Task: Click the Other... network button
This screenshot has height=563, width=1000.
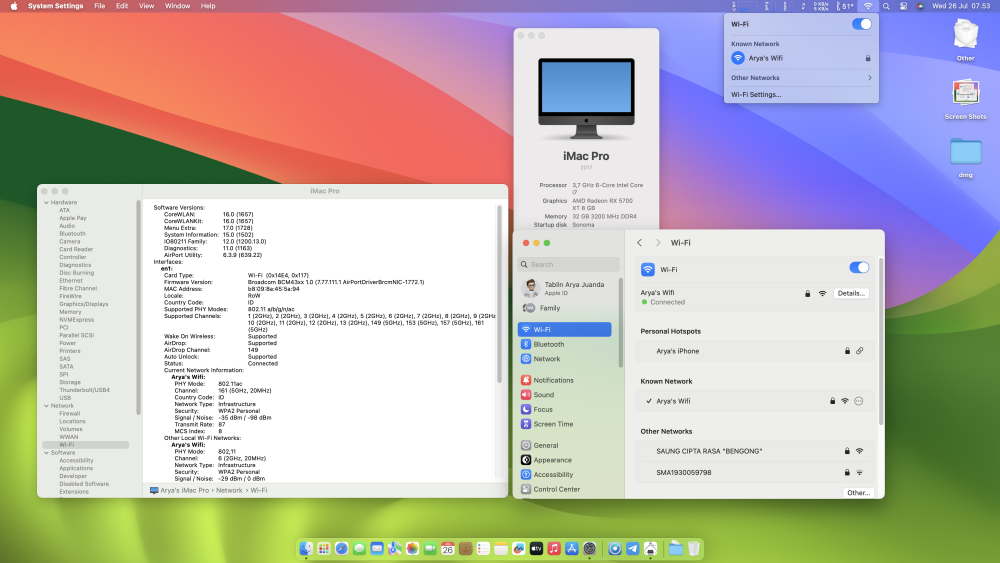Action: pyautogui.click(x=858, y=492)
